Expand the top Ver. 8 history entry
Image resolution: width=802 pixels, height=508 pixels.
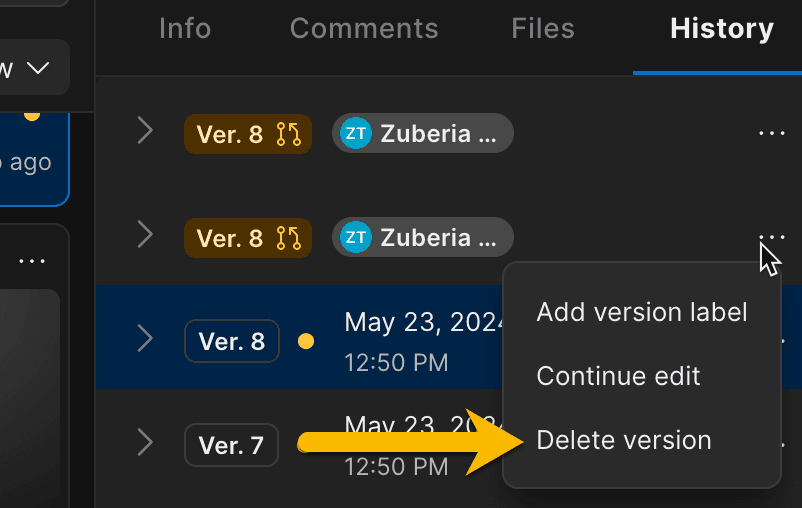click(145, 131)
